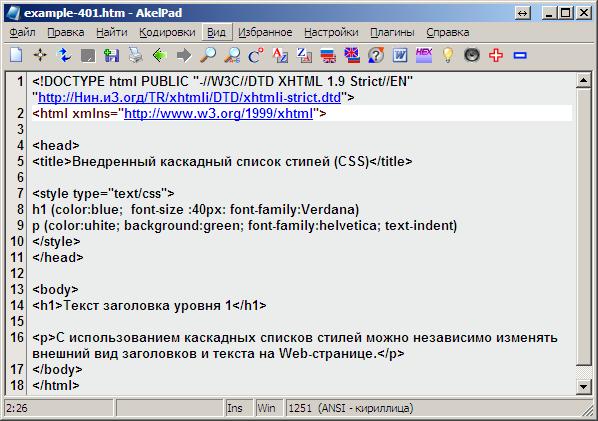Open the Плагины menu

392,32
